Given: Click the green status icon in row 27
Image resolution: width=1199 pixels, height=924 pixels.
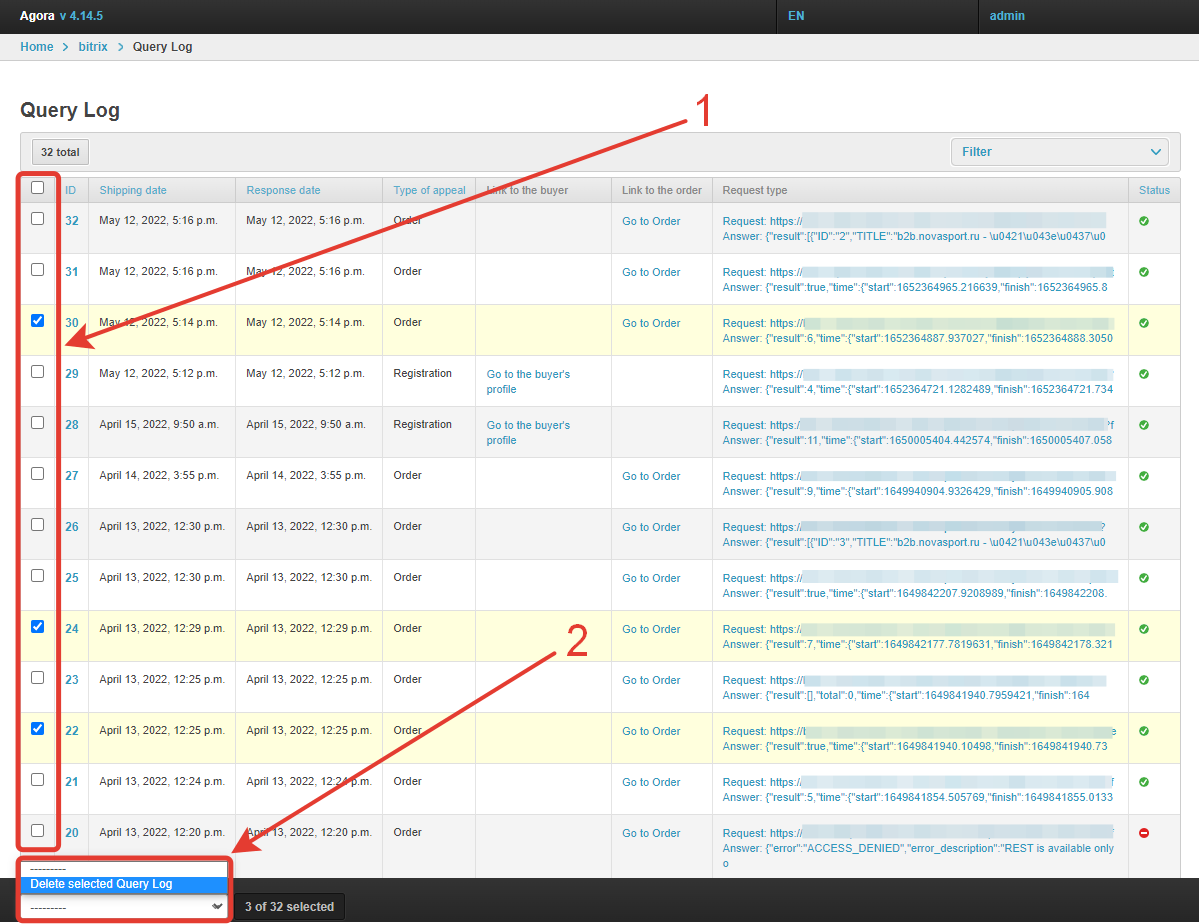Looking at the screenshot, I should (x=1143, y=476).
